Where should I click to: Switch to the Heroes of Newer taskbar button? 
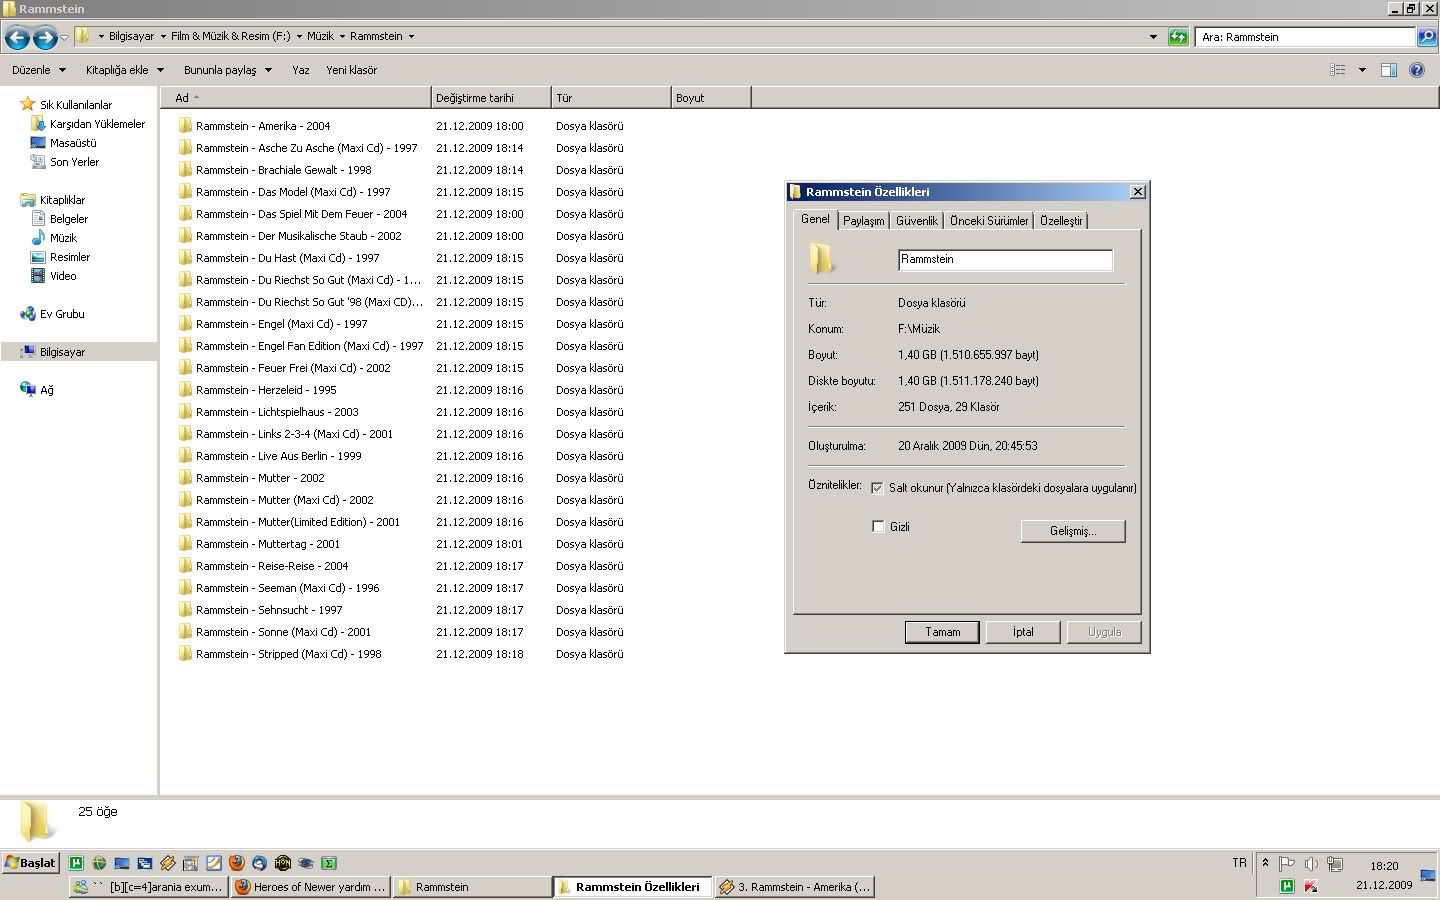pos(310,887)
